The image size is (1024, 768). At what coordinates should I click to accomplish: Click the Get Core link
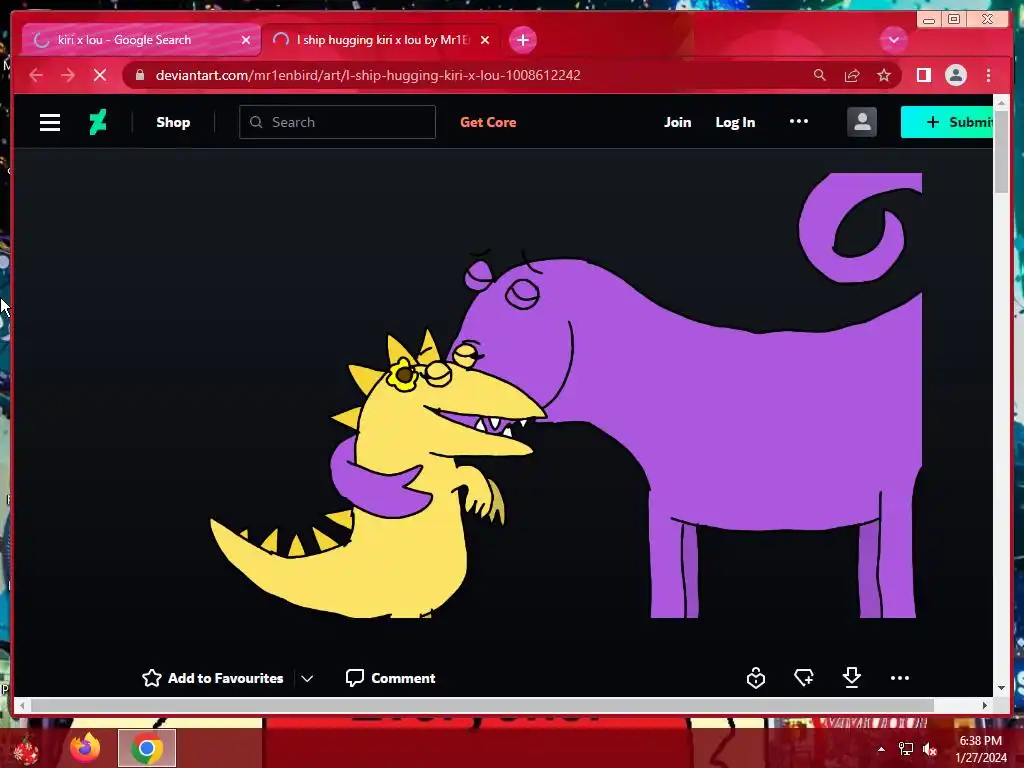(488, 122)
